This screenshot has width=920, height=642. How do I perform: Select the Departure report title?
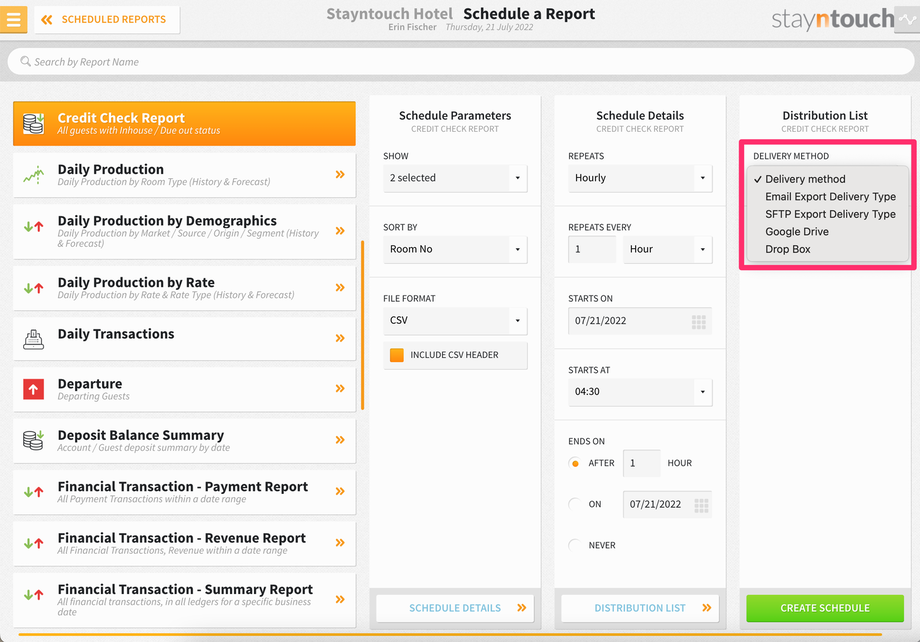pyautogui.click(x=90, y=384)
